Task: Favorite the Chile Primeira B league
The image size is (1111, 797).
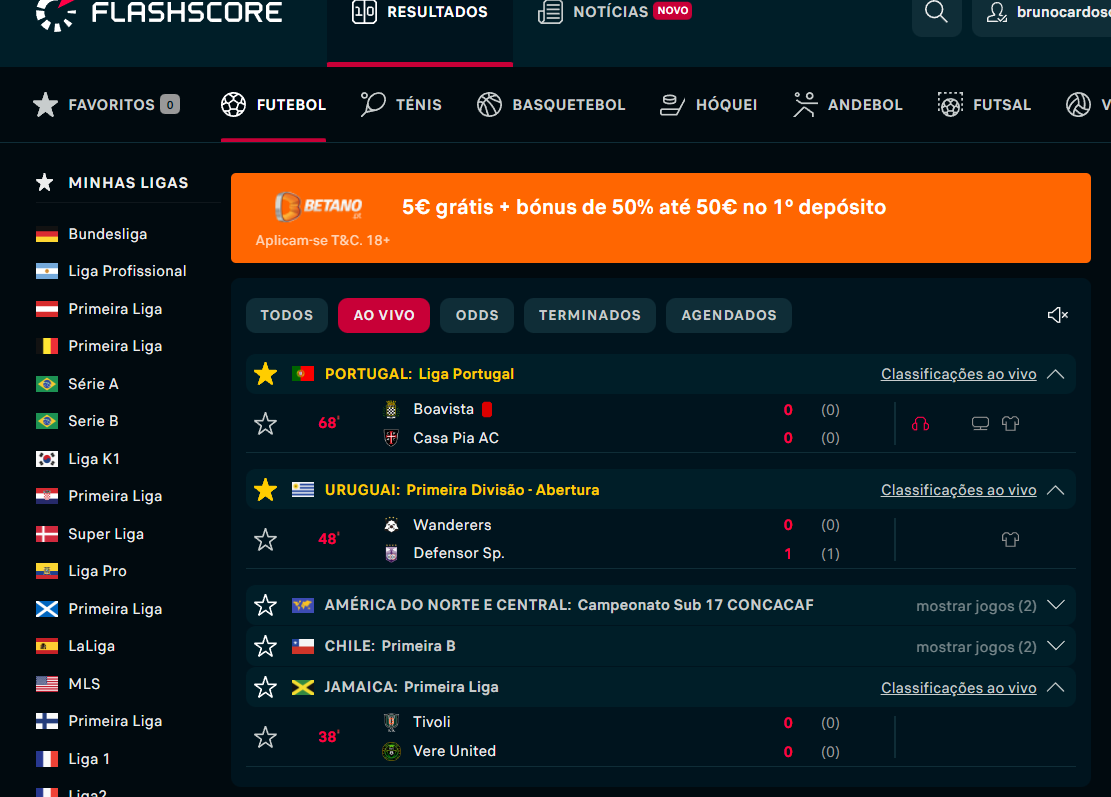Action: [266, 646]
